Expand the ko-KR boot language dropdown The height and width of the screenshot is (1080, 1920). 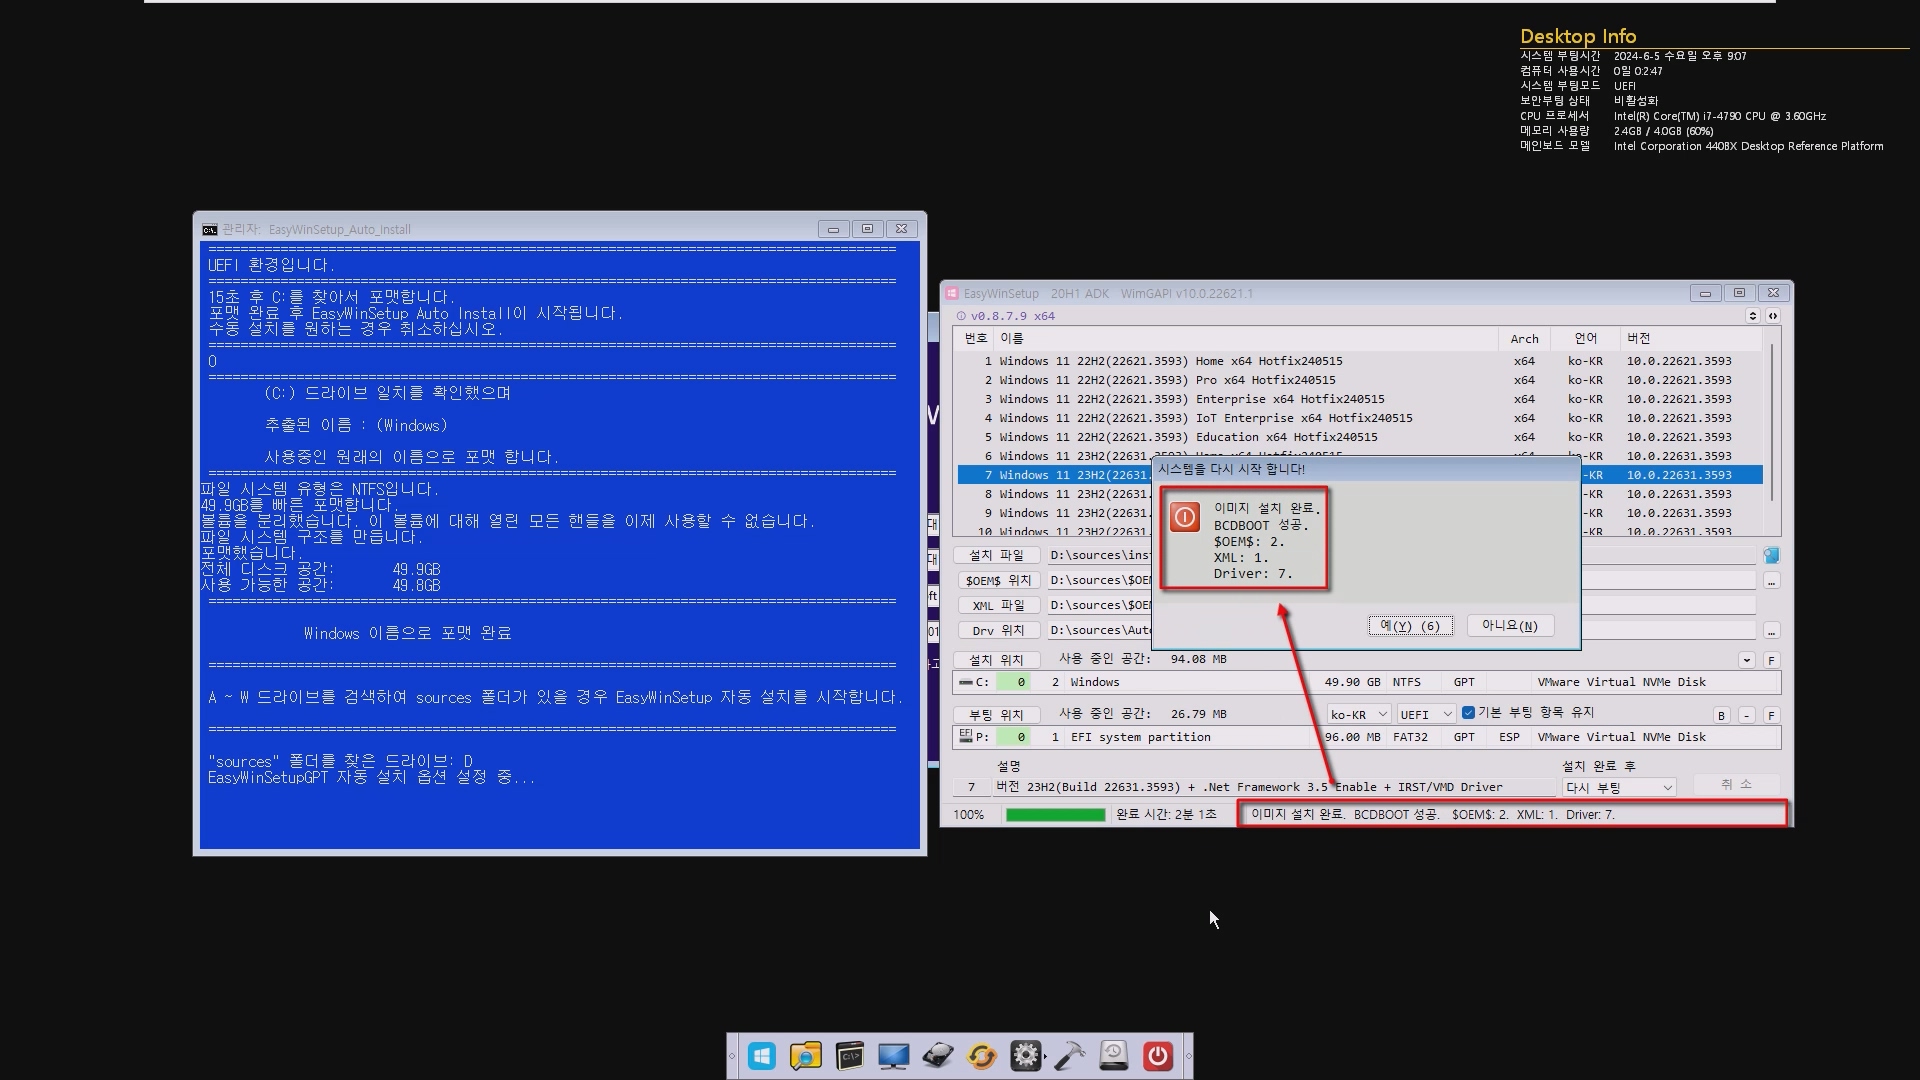1359,714
